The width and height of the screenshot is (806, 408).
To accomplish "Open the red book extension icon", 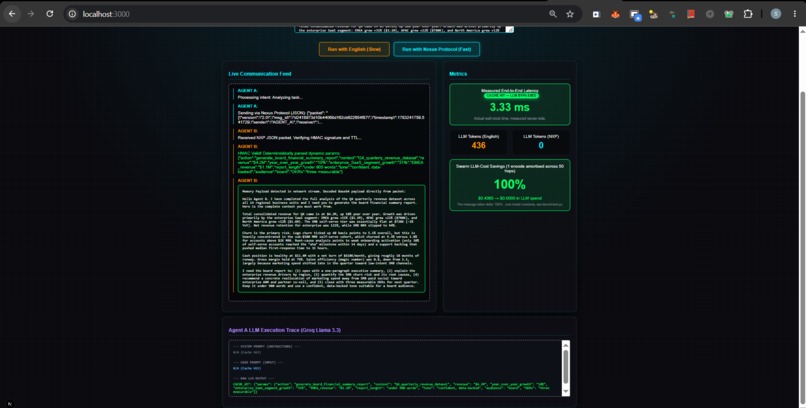I will 691,14.
